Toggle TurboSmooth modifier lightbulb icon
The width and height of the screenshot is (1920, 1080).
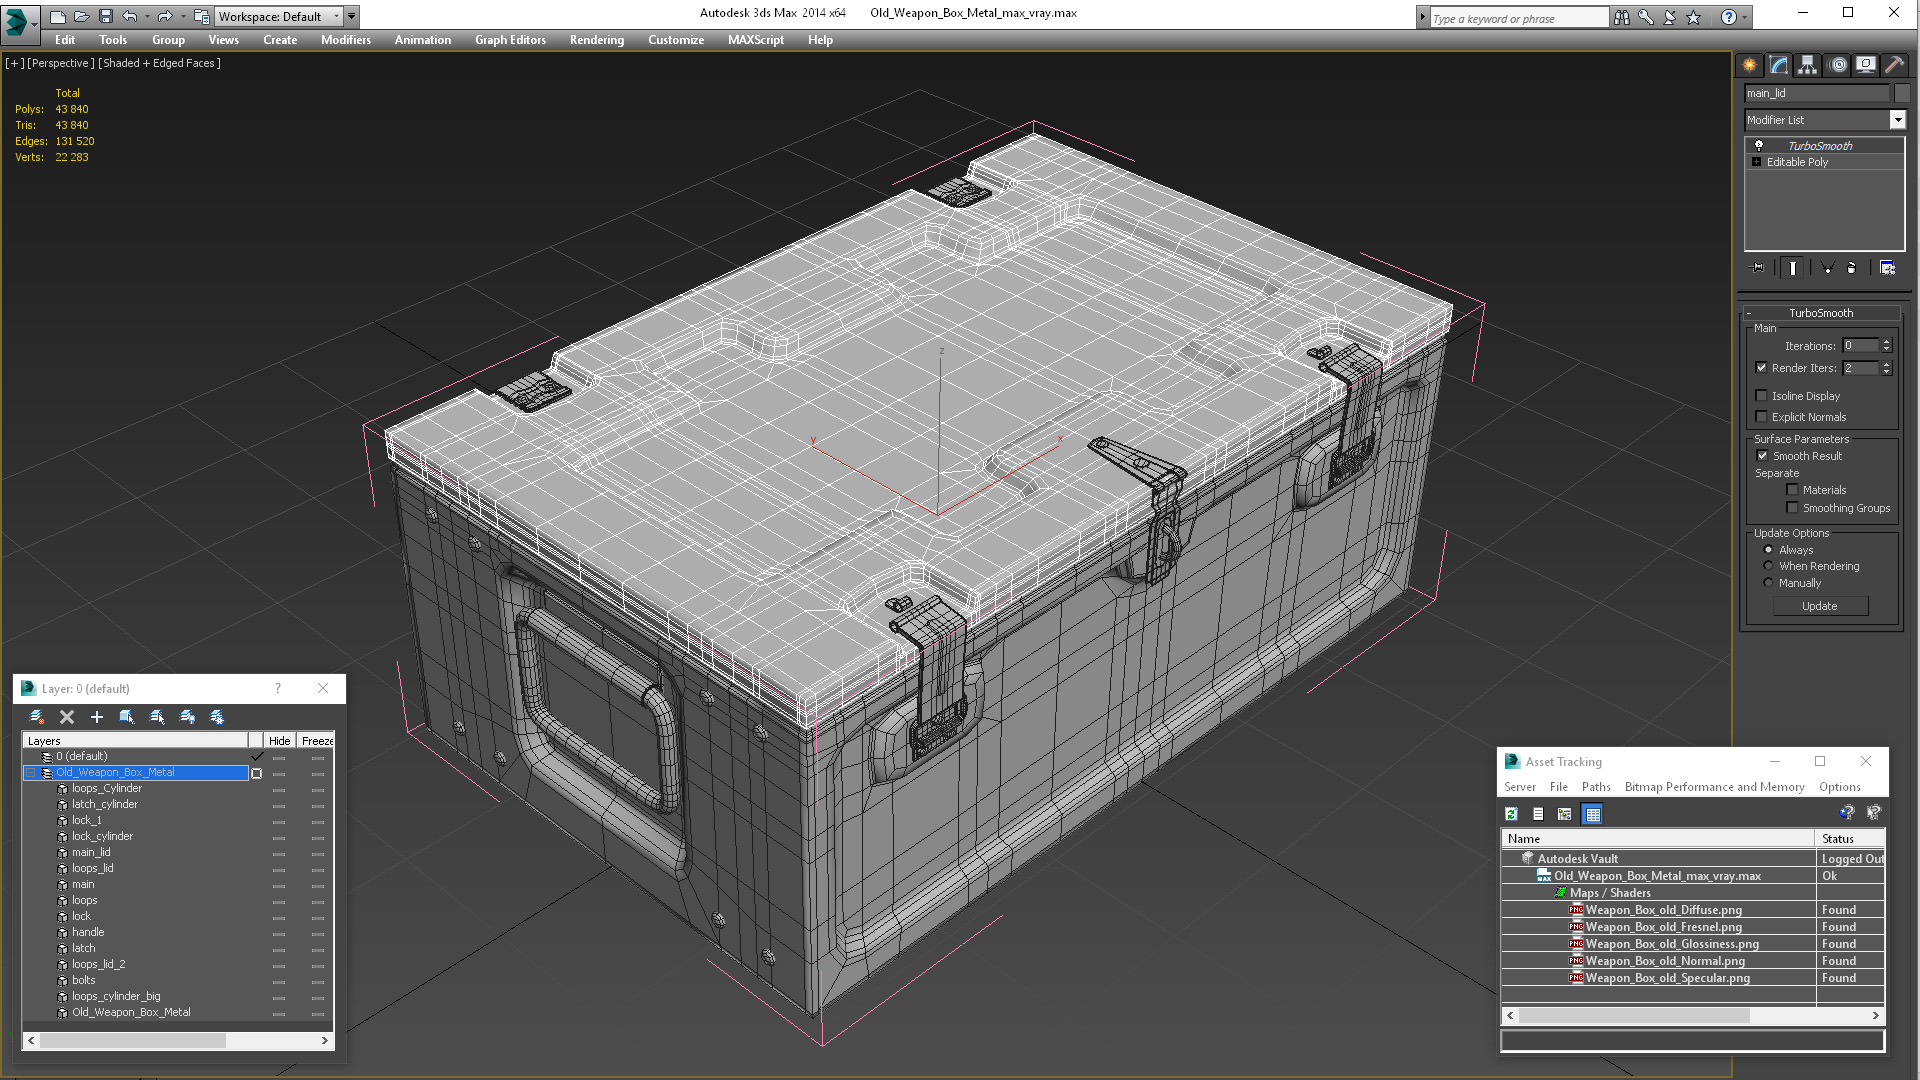click(x=1759, y=146)
